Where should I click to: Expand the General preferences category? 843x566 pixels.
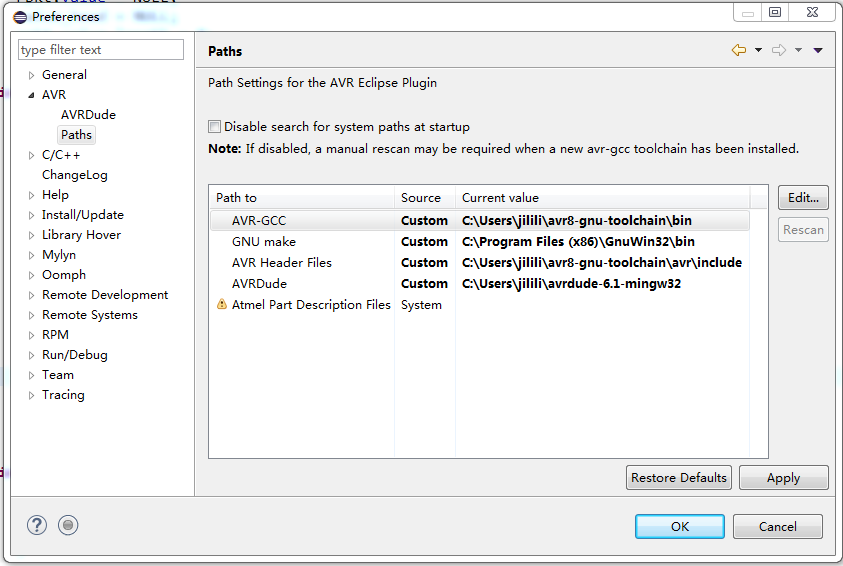coord(32,75)
